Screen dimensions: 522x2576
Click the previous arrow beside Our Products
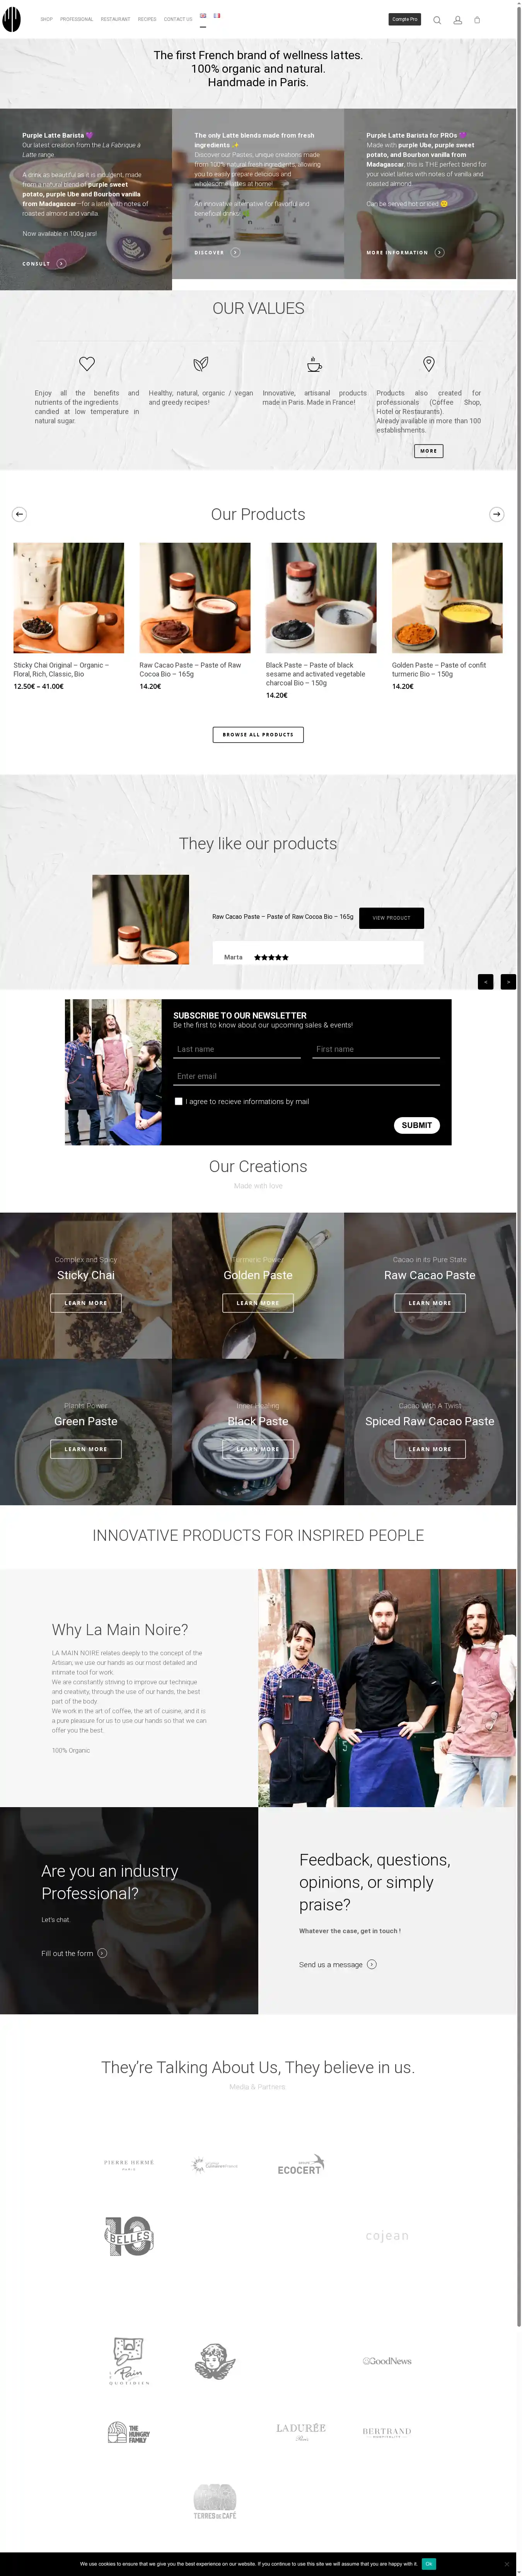pyautogui.click(x=19, y=514)
